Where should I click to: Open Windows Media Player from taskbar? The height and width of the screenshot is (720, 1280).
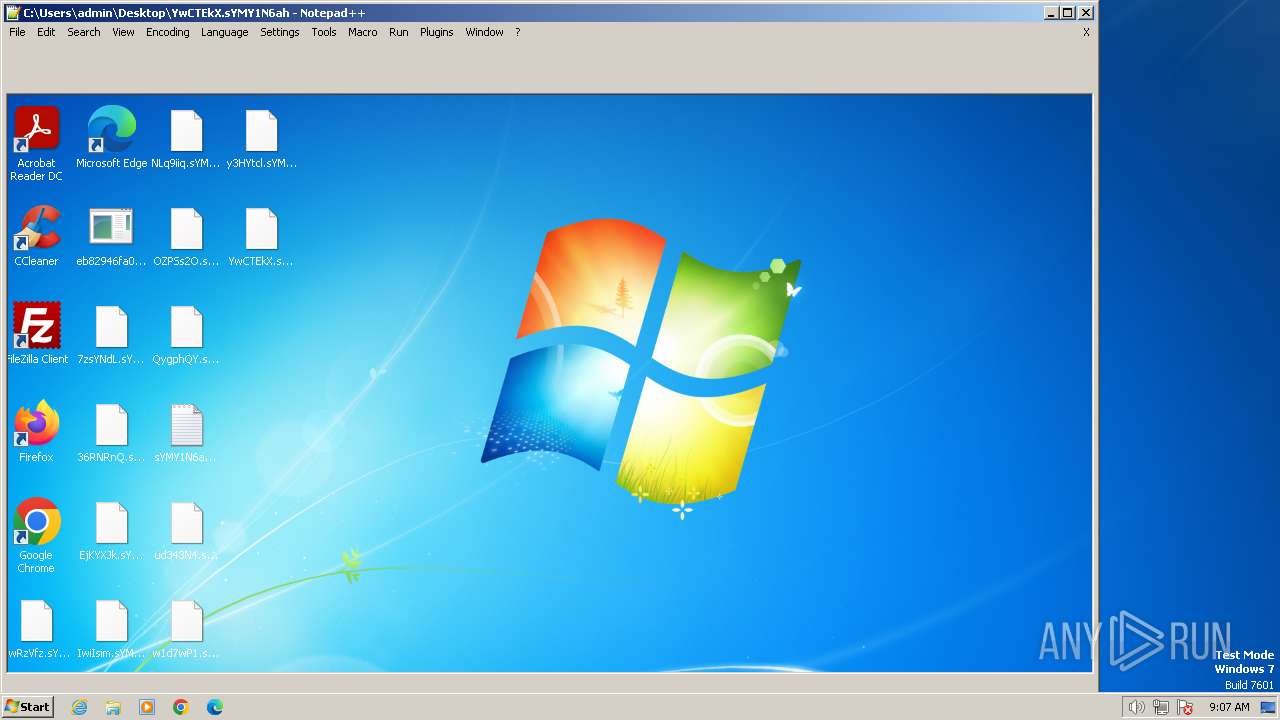point(147,707)
